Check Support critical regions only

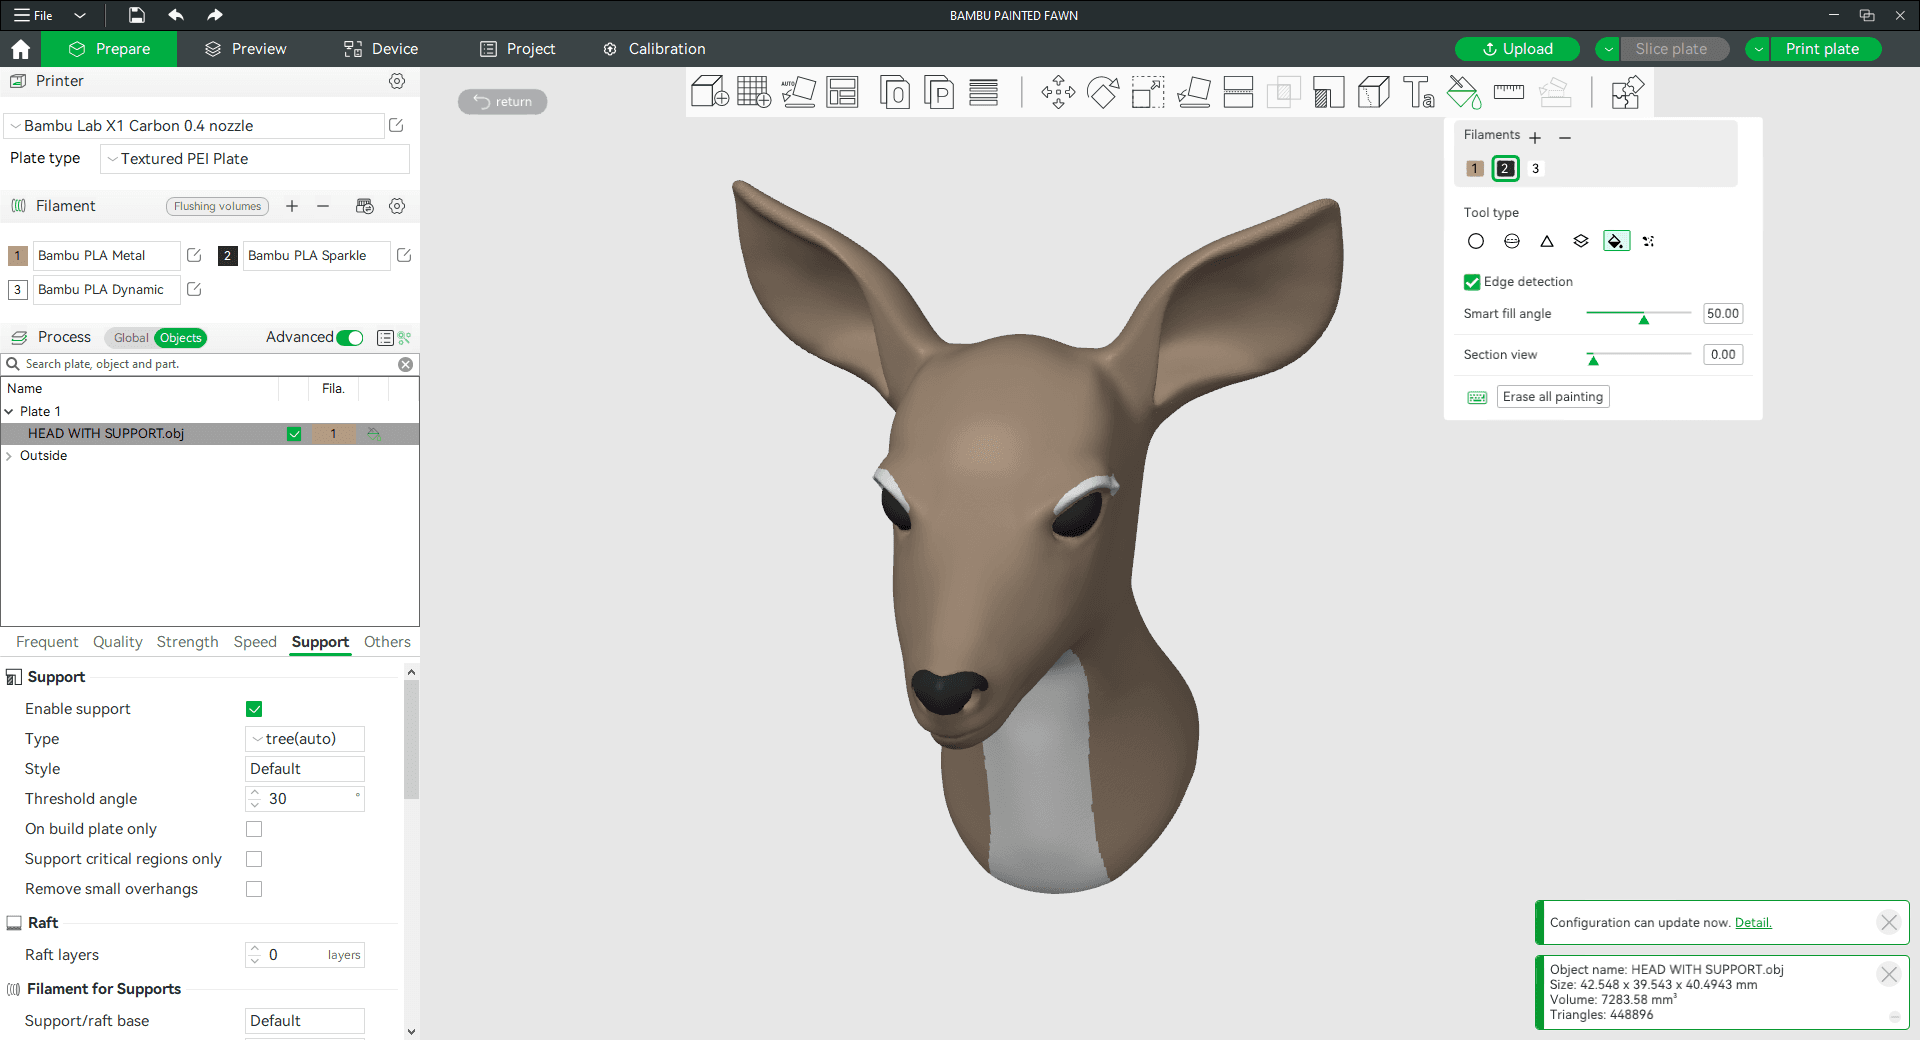click(x=254, y=859)
